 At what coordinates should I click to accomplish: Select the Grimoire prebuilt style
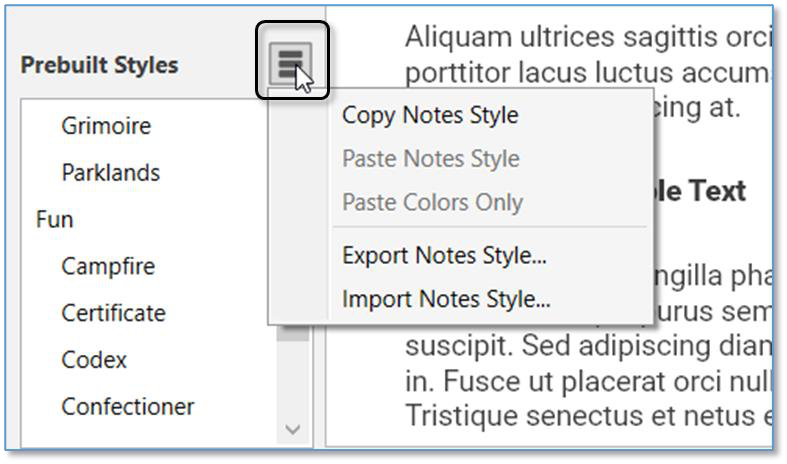click(x=106, y=126)
